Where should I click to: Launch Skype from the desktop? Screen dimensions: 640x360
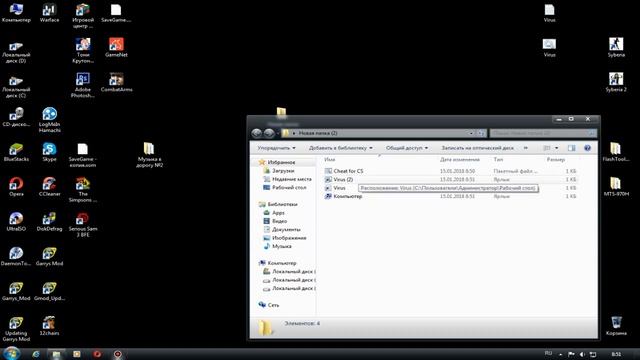[49, 152]
